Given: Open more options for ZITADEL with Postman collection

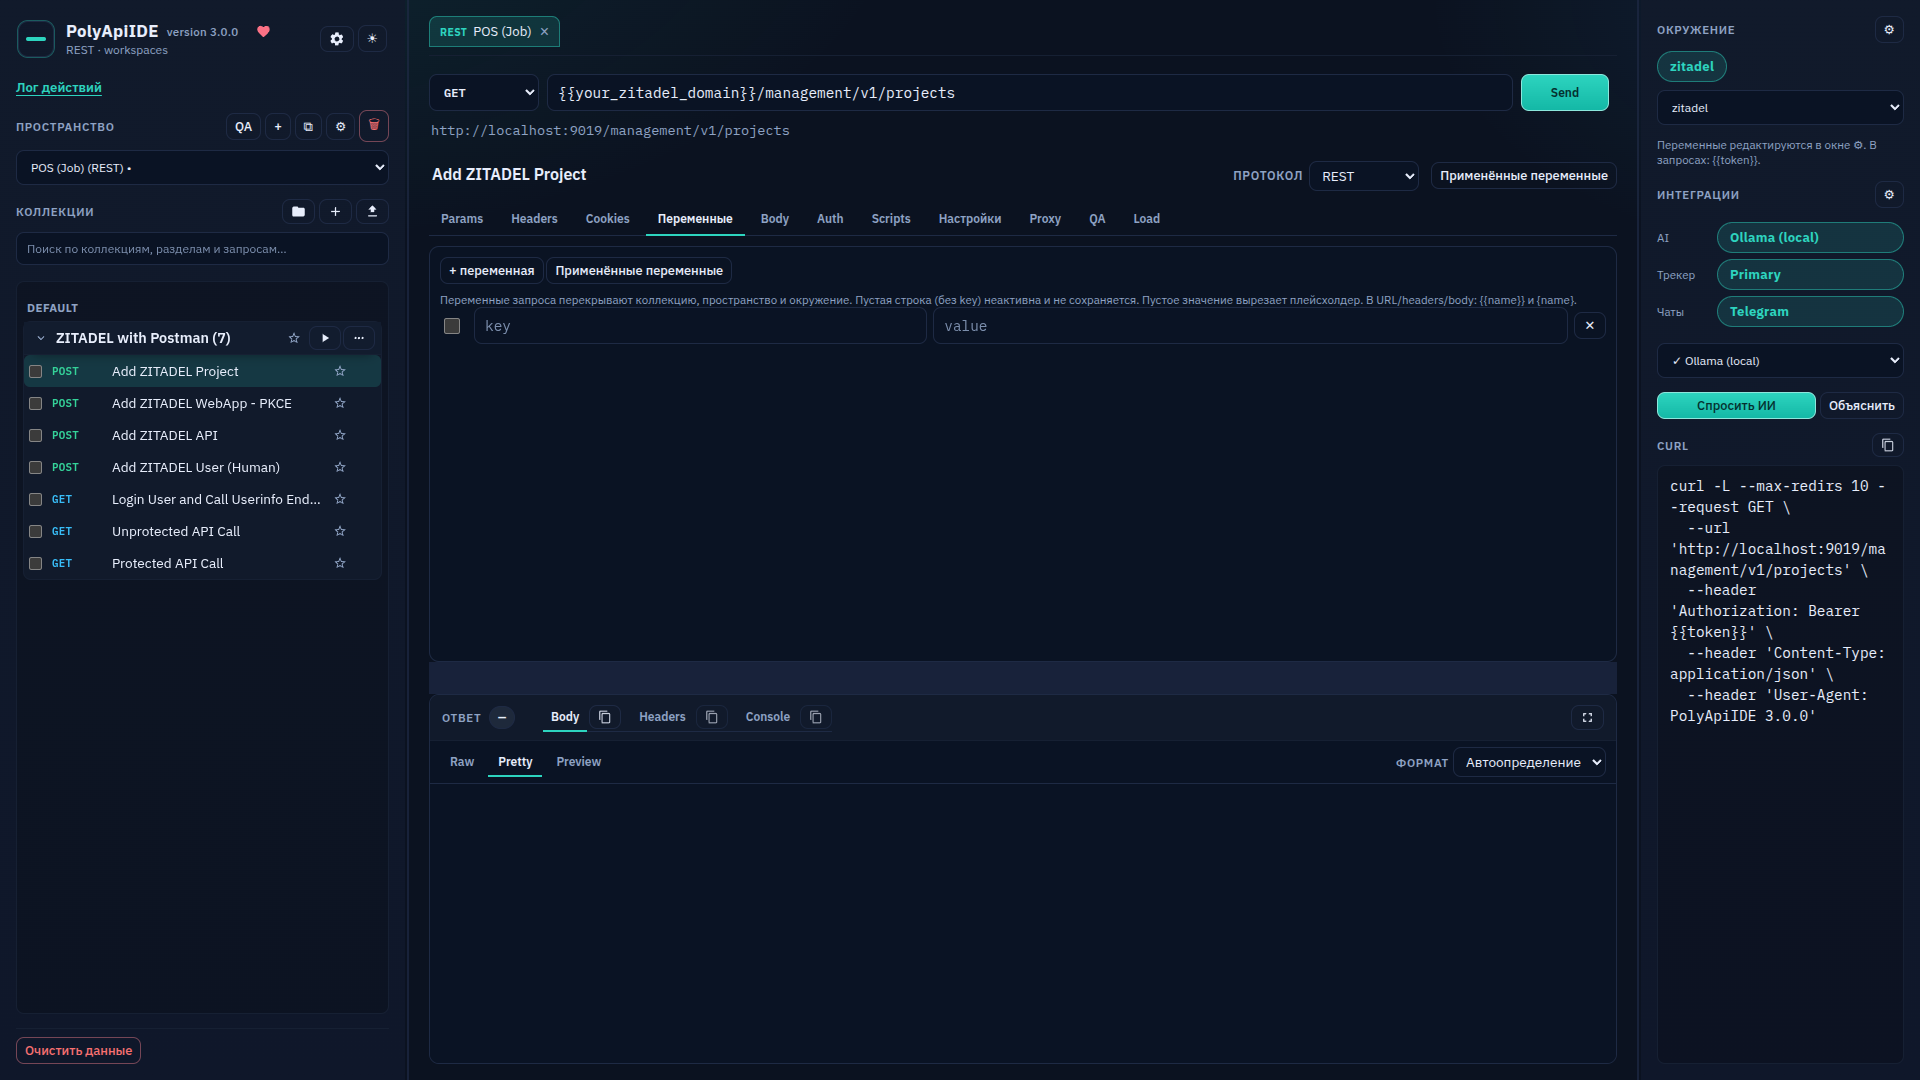Looking at the screenshot, I should point(359,338).
